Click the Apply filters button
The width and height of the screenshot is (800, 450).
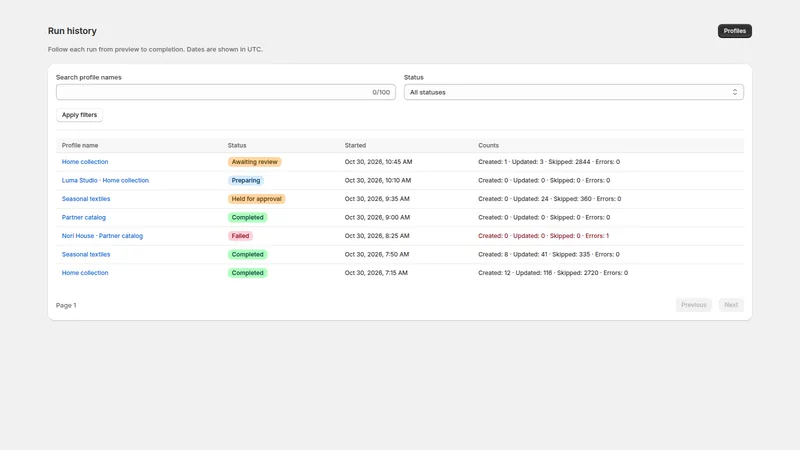pyautogui.click(x=79, y=115)
